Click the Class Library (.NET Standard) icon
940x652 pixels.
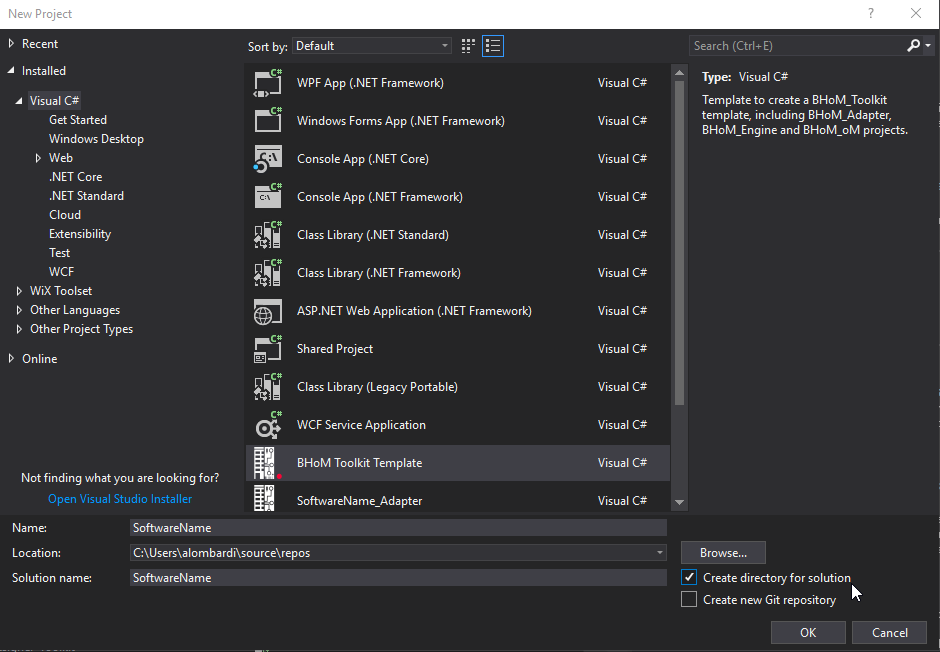click(x=267, y=235)
